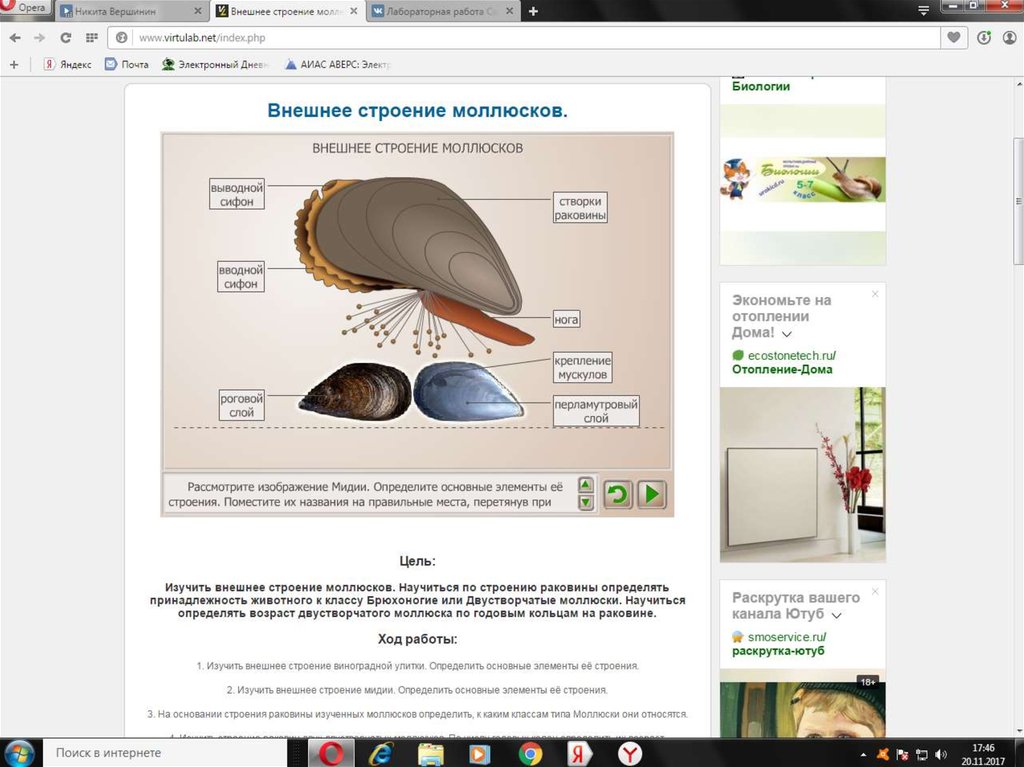The image size is (1024, 767).
Task: Click the green play arrow button
Action: 652,494
